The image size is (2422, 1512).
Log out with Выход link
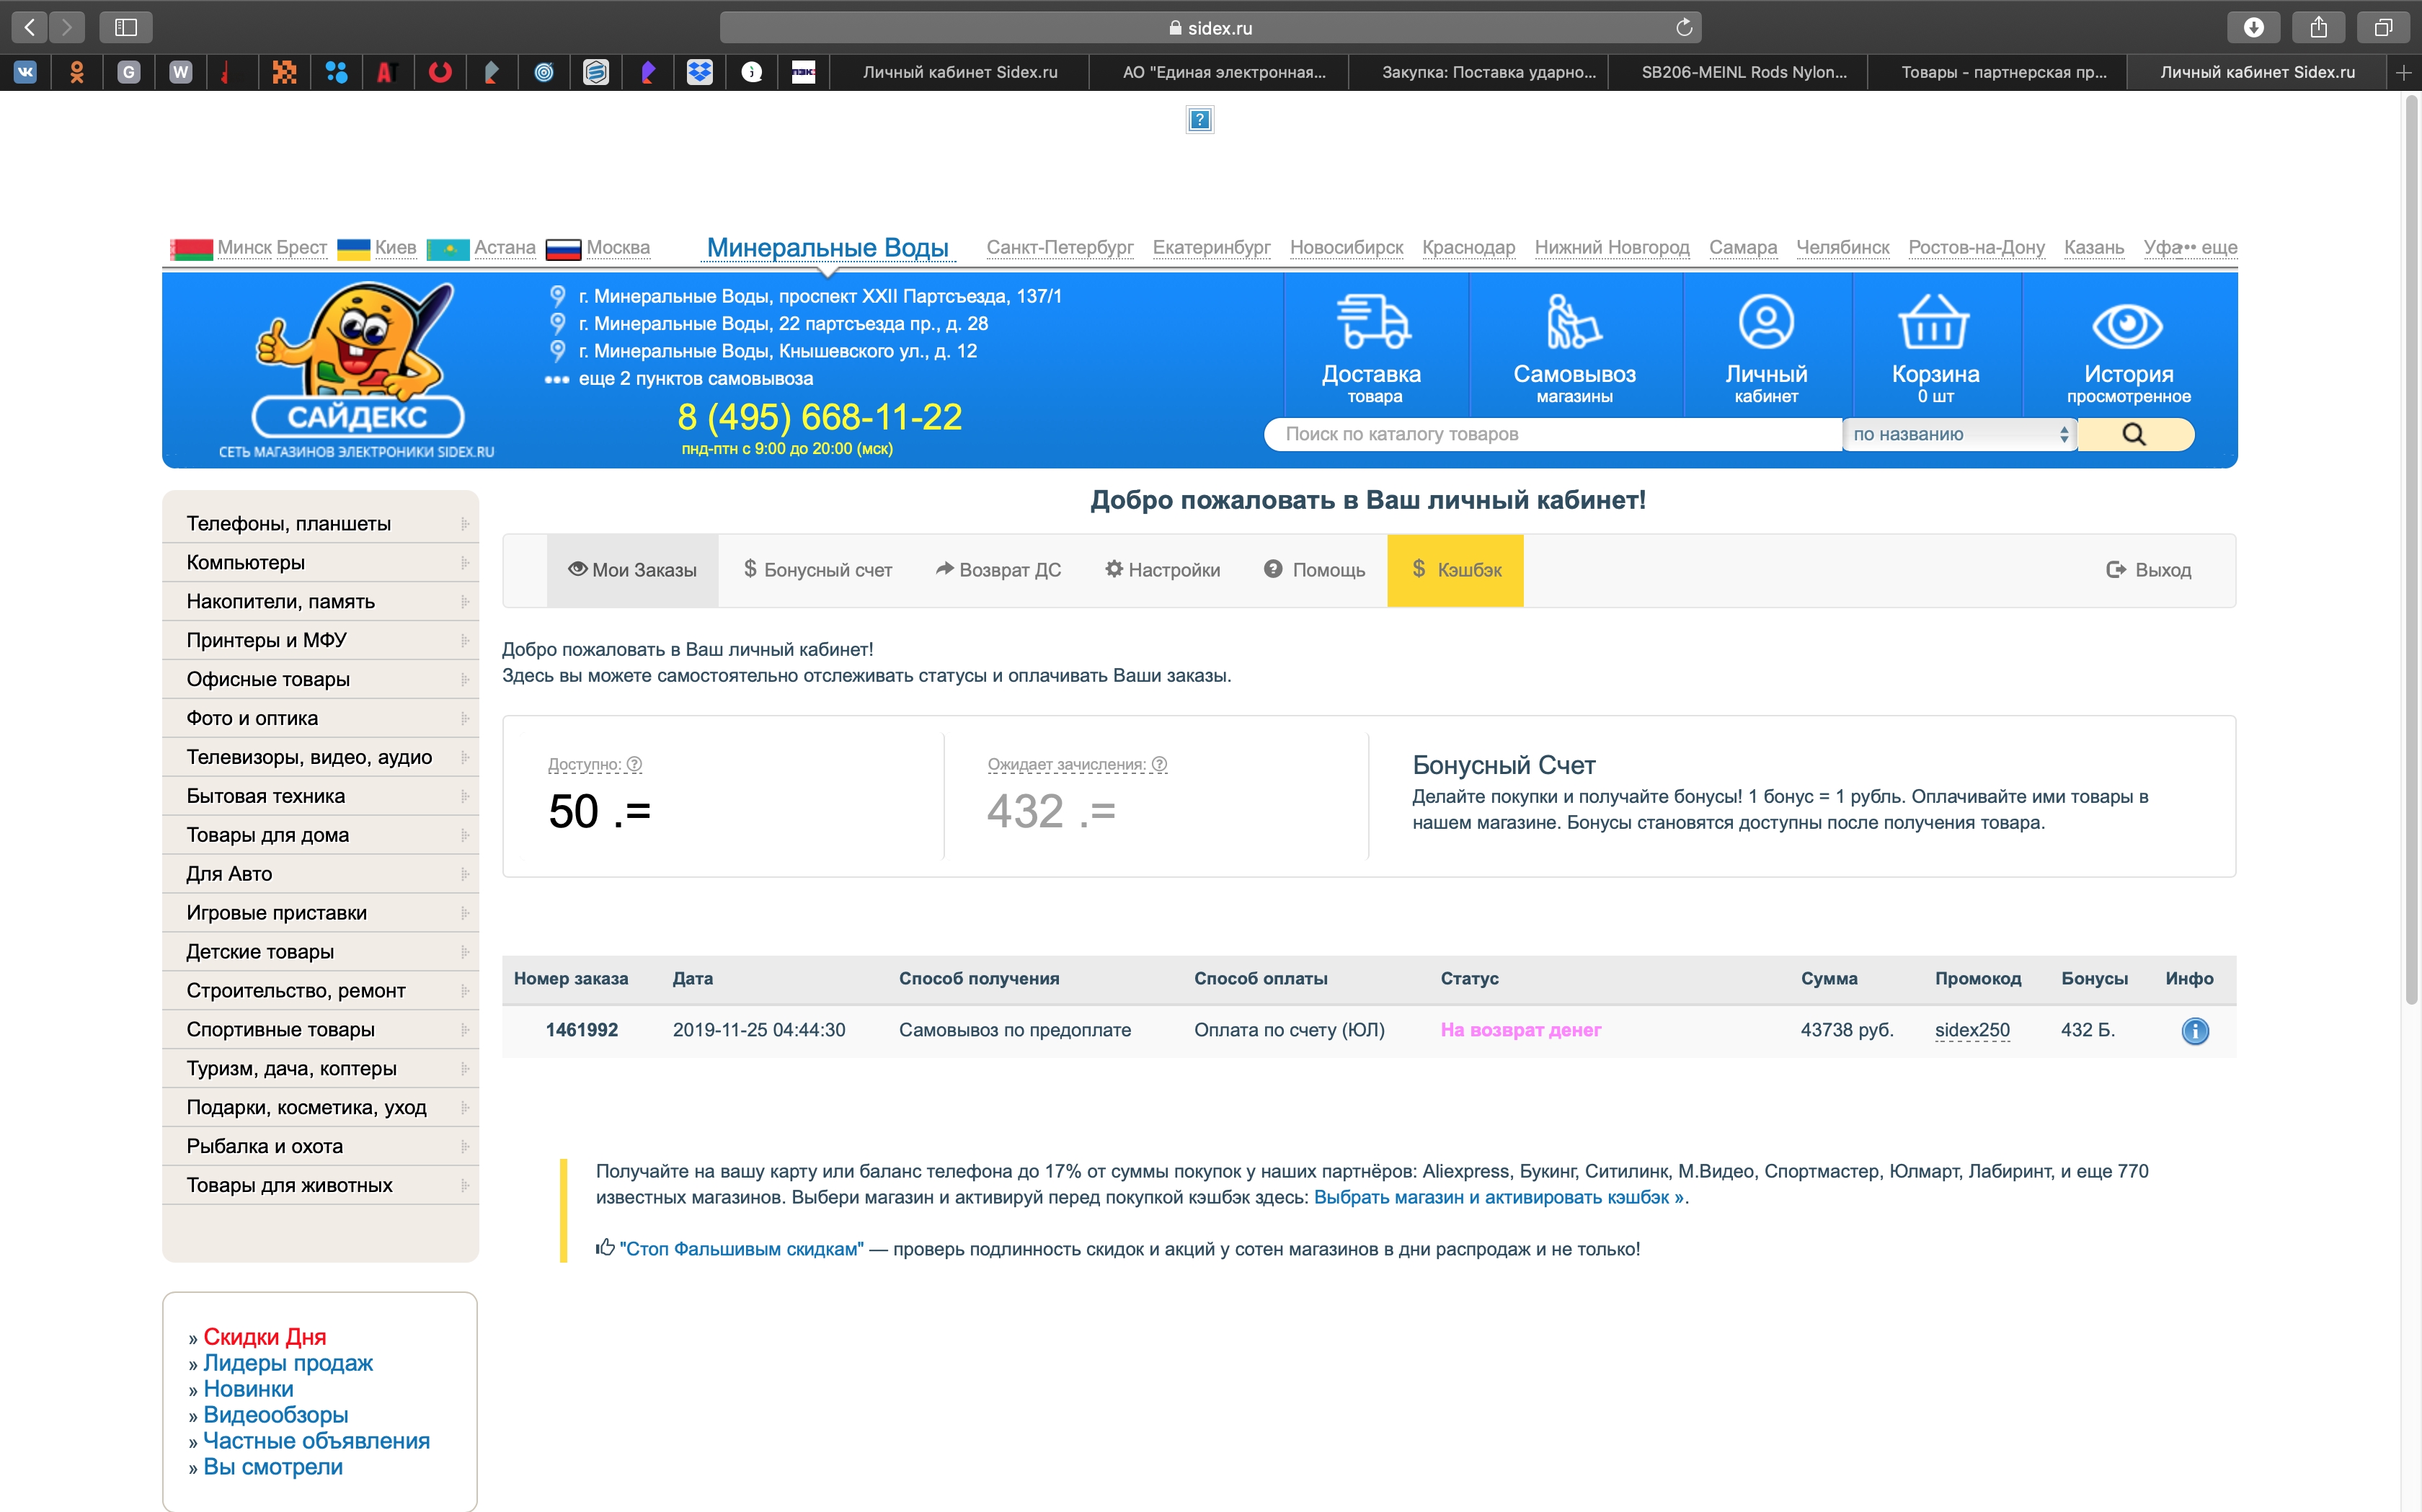pyautogui.click(x=2148, y=570)
